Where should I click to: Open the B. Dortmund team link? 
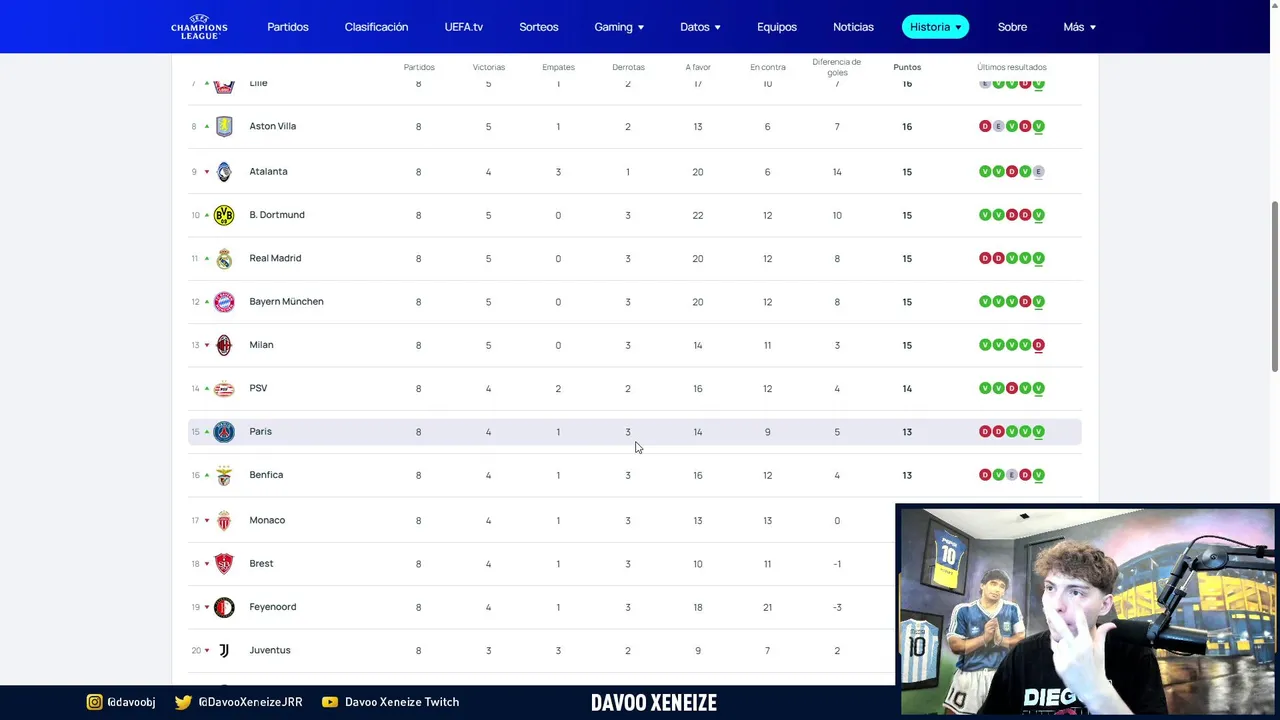click(277, 215)
